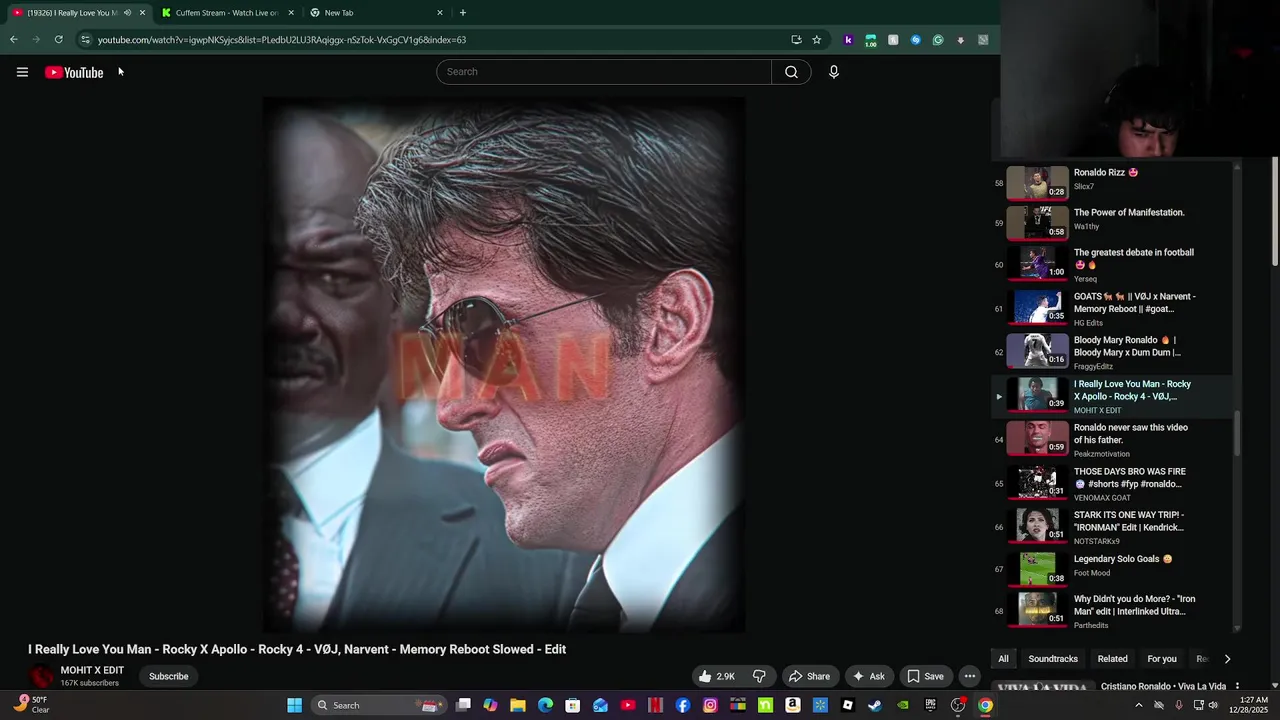The width and height of the screenshot is (1280, 720).
Task: Mute the tab via speaker icon
Action: 127,13
